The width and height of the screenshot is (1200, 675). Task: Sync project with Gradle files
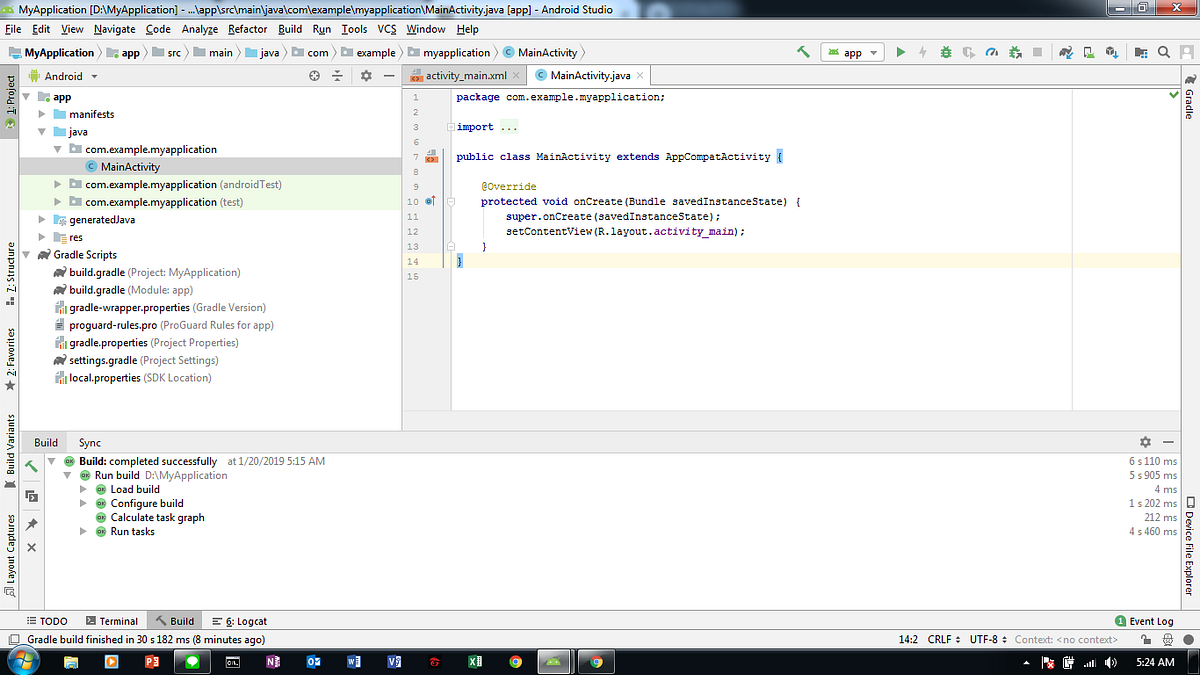click(1066, 52)
